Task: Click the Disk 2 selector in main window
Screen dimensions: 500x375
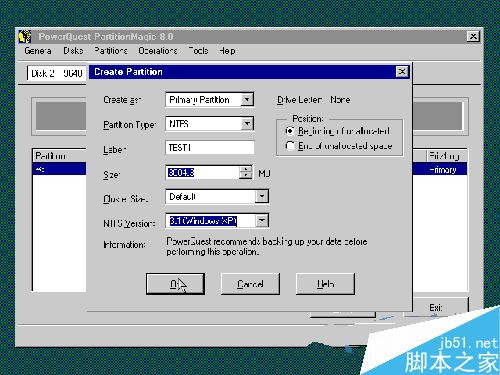Action: (57, 73)
